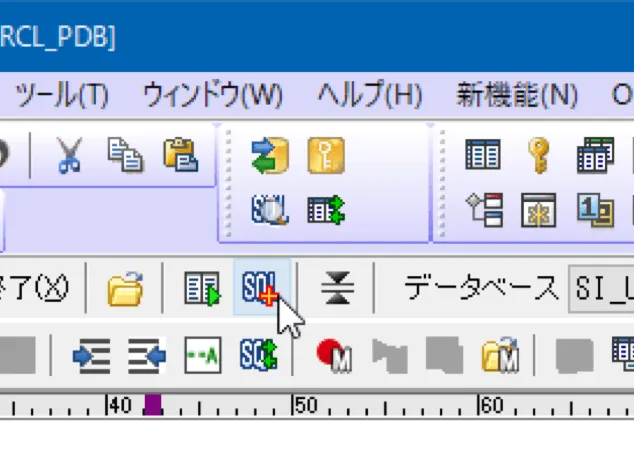Image resolution: width=634 pixels, height=451 pixels.
Task: Click the table with green arrows icon
Action: [326, 210]
